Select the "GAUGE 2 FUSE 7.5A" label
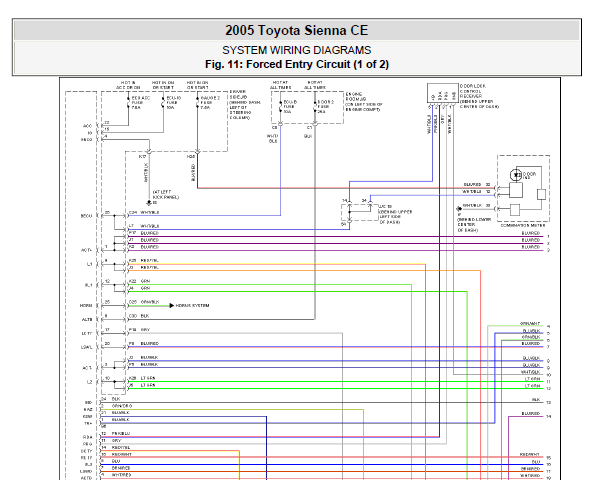Viewport: 599px width, 480px height. point(210,103)
